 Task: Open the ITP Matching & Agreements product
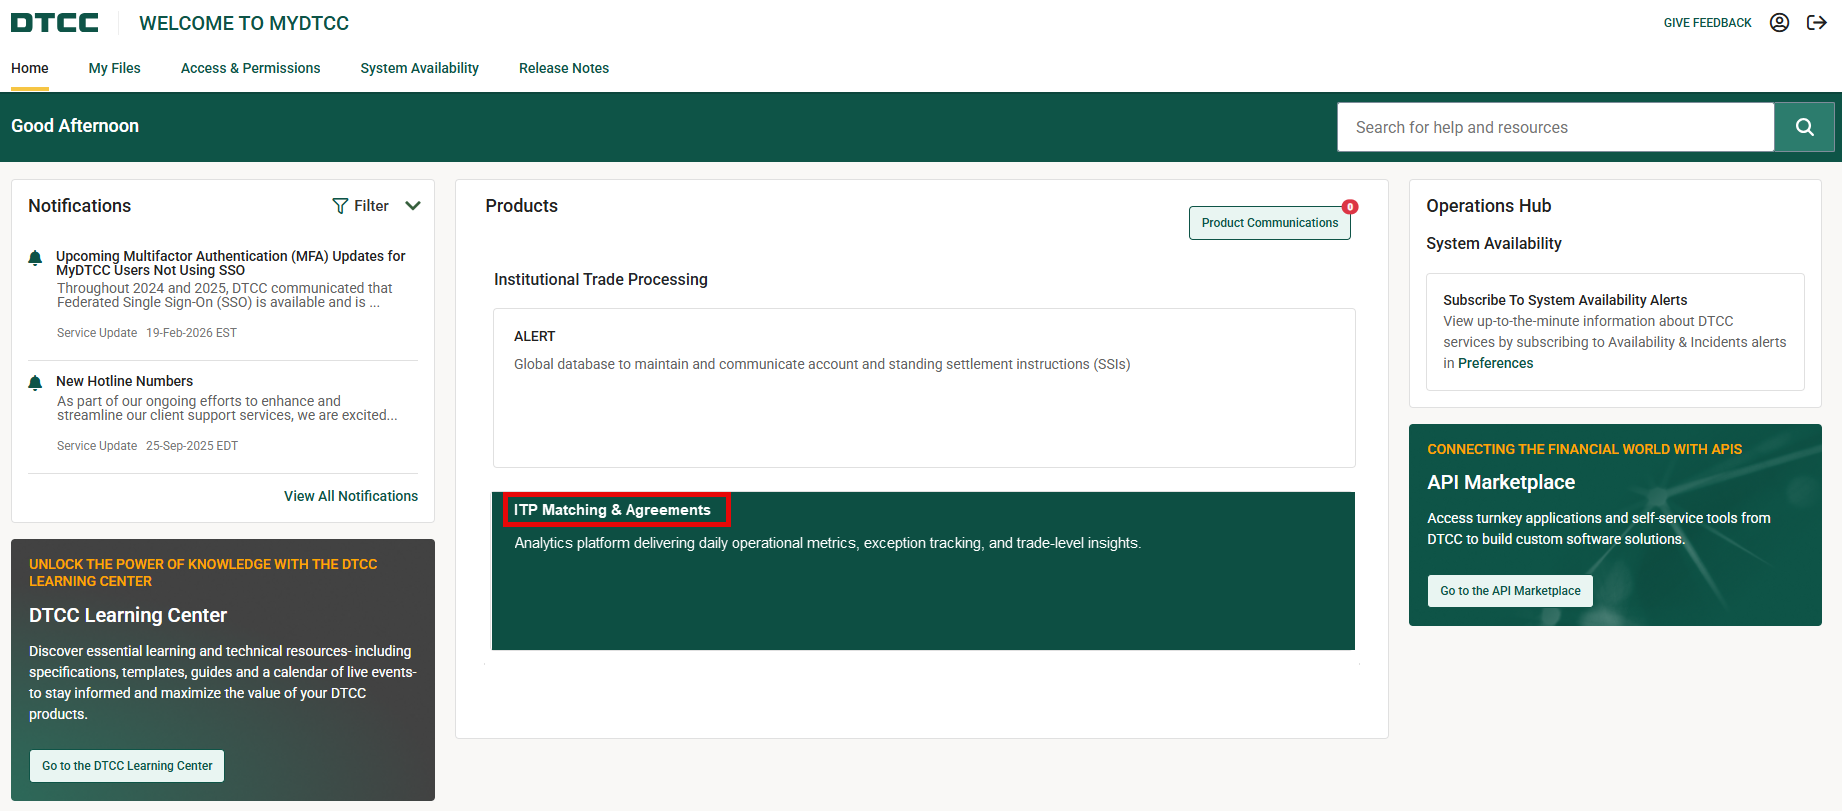pyautogui.click(x=612, y=510)
